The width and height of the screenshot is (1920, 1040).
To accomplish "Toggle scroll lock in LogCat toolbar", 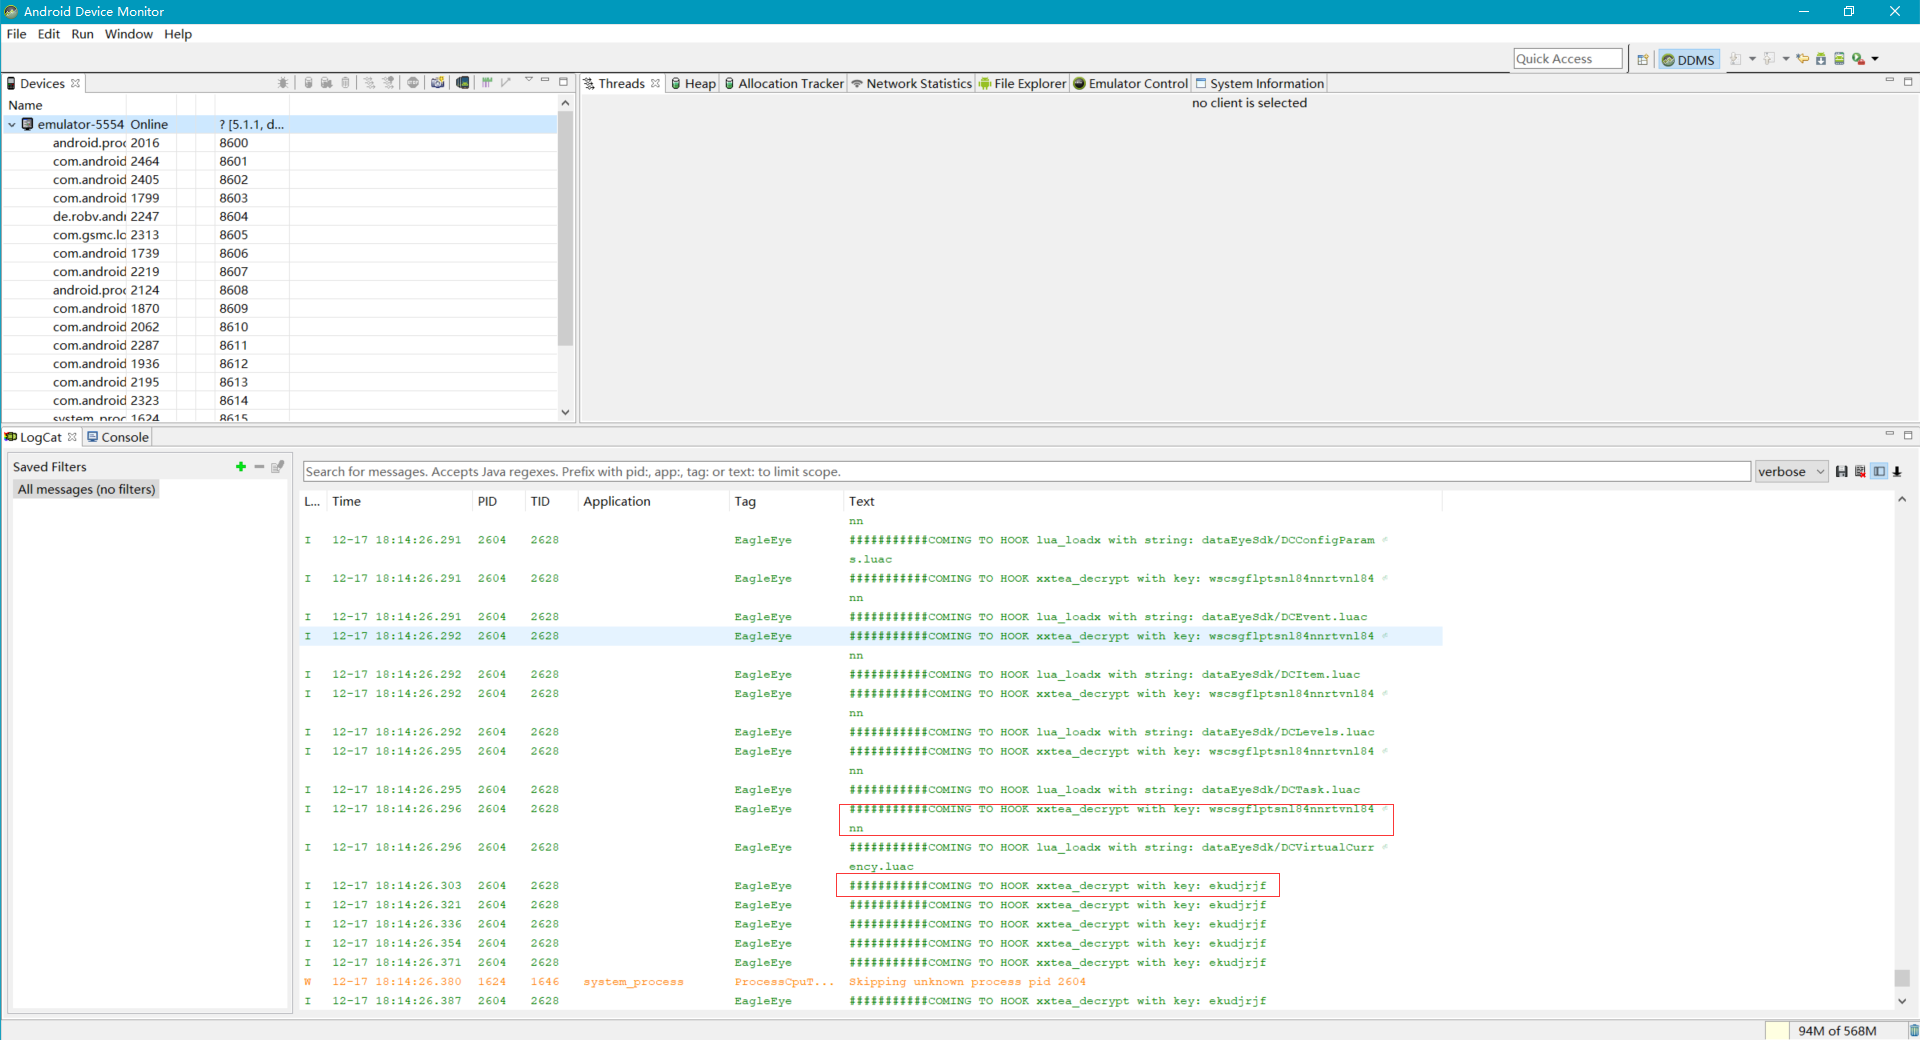I will tap(1897, 471).
